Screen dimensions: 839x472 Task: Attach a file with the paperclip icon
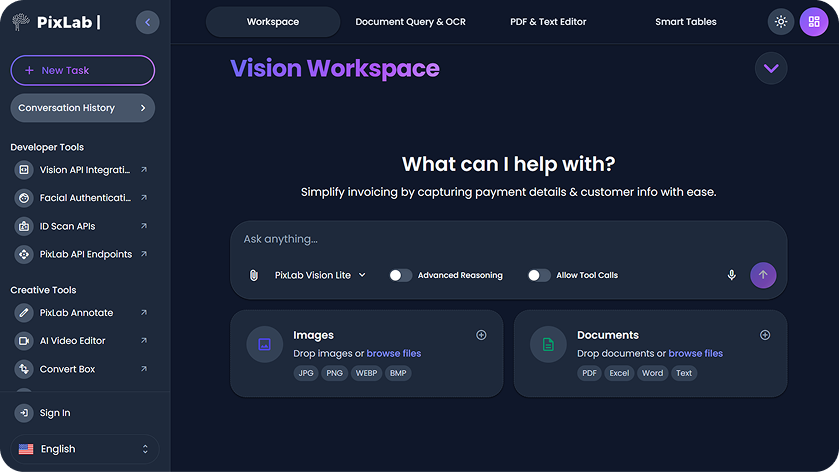click(x=254, y=275)
